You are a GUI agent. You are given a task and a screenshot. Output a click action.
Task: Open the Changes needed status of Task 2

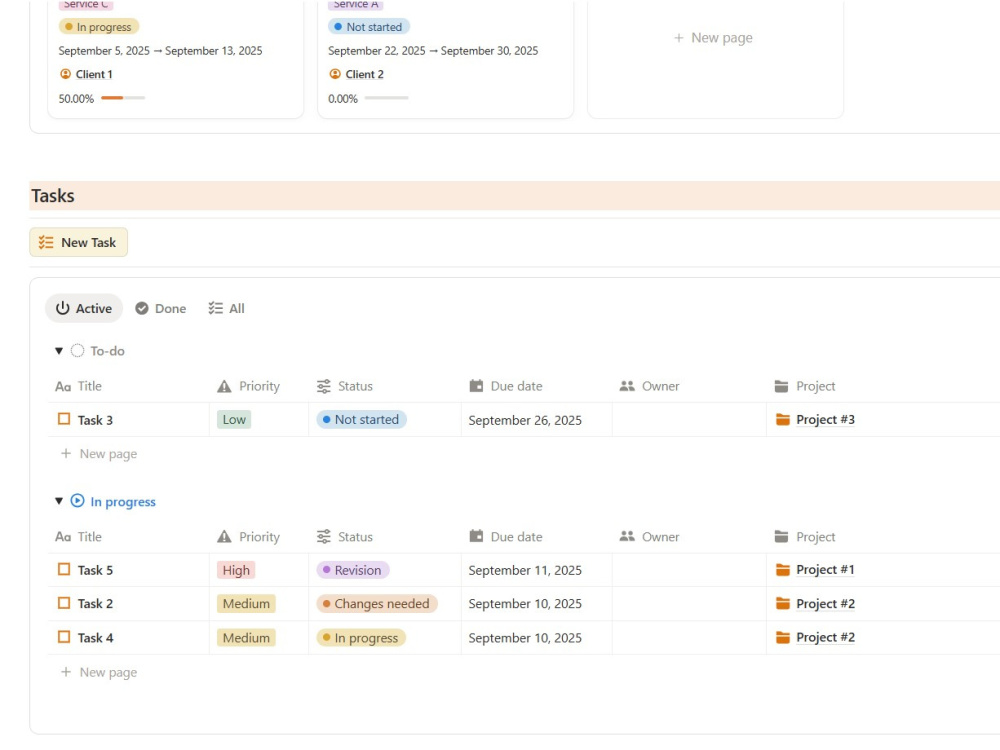377,604
